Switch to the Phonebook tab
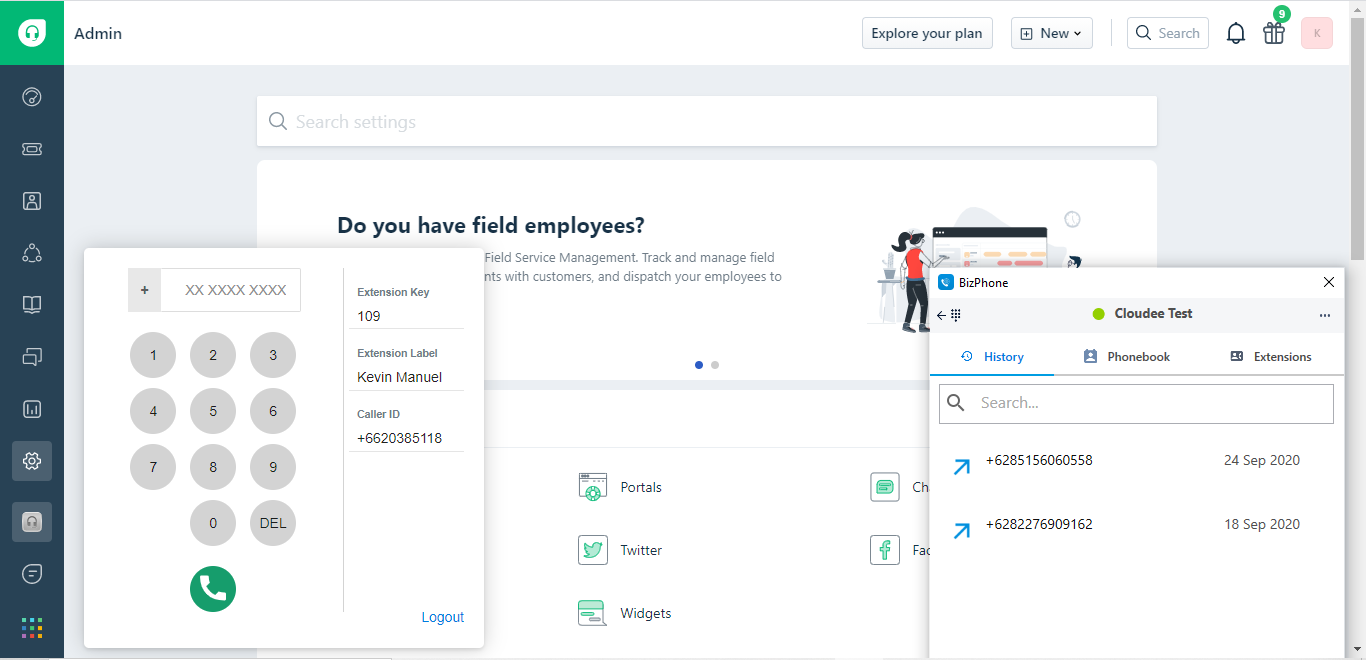This screenshot has height=660, width=1366. click(x=1126, y=355)
